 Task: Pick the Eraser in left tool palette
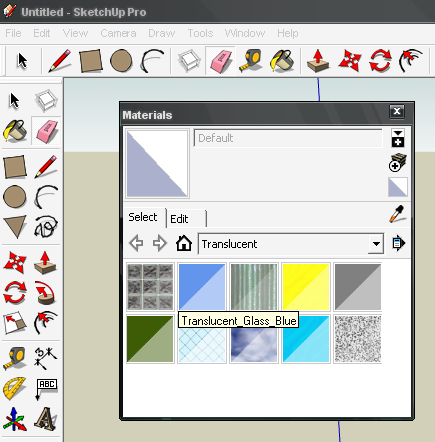(x=46, y=130)
